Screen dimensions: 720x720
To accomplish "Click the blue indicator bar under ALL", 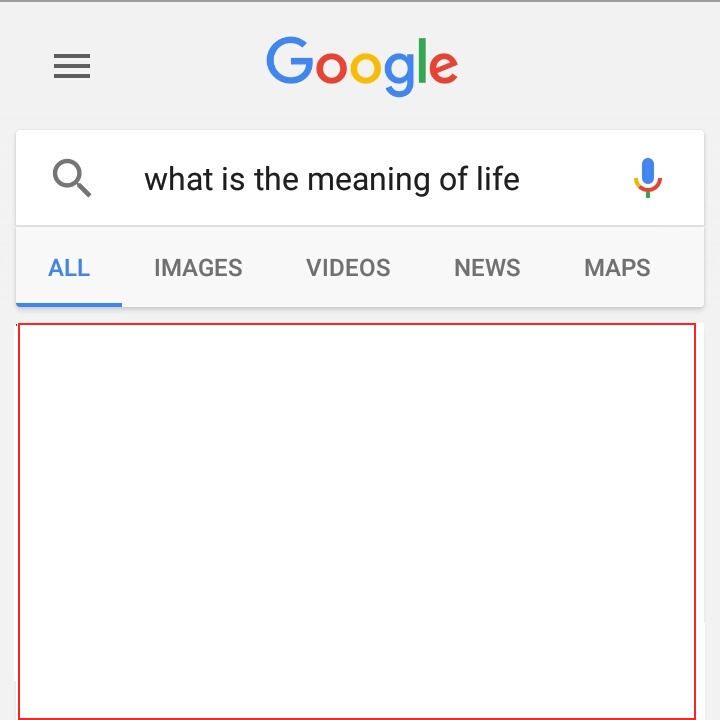I will tap(69, 304).
